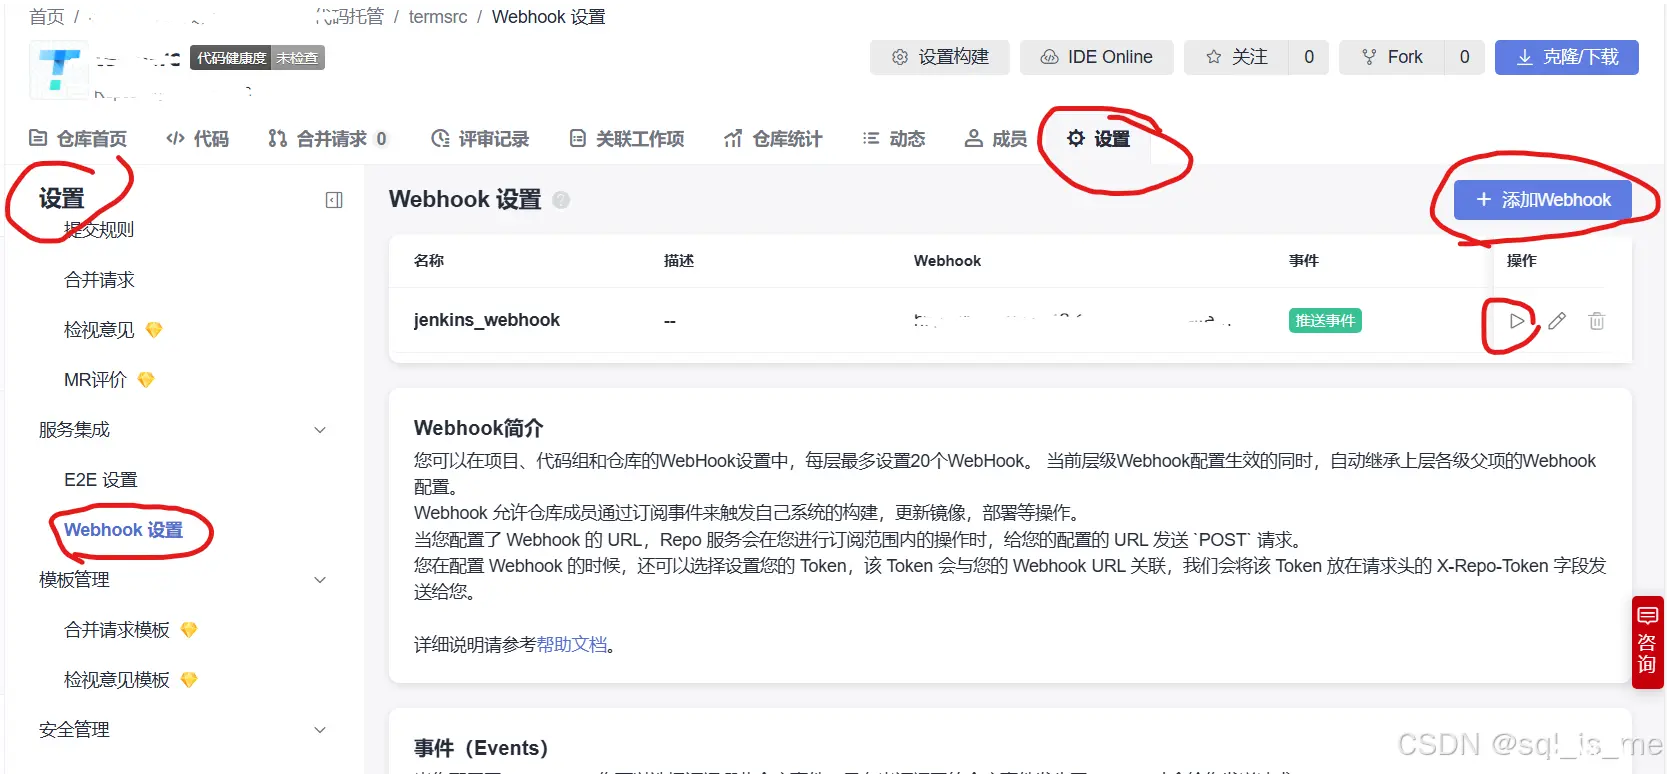Open the 仓库统计 tab
The width and height of the screenshot is (1667, 774).
click(x=773, y=139)
